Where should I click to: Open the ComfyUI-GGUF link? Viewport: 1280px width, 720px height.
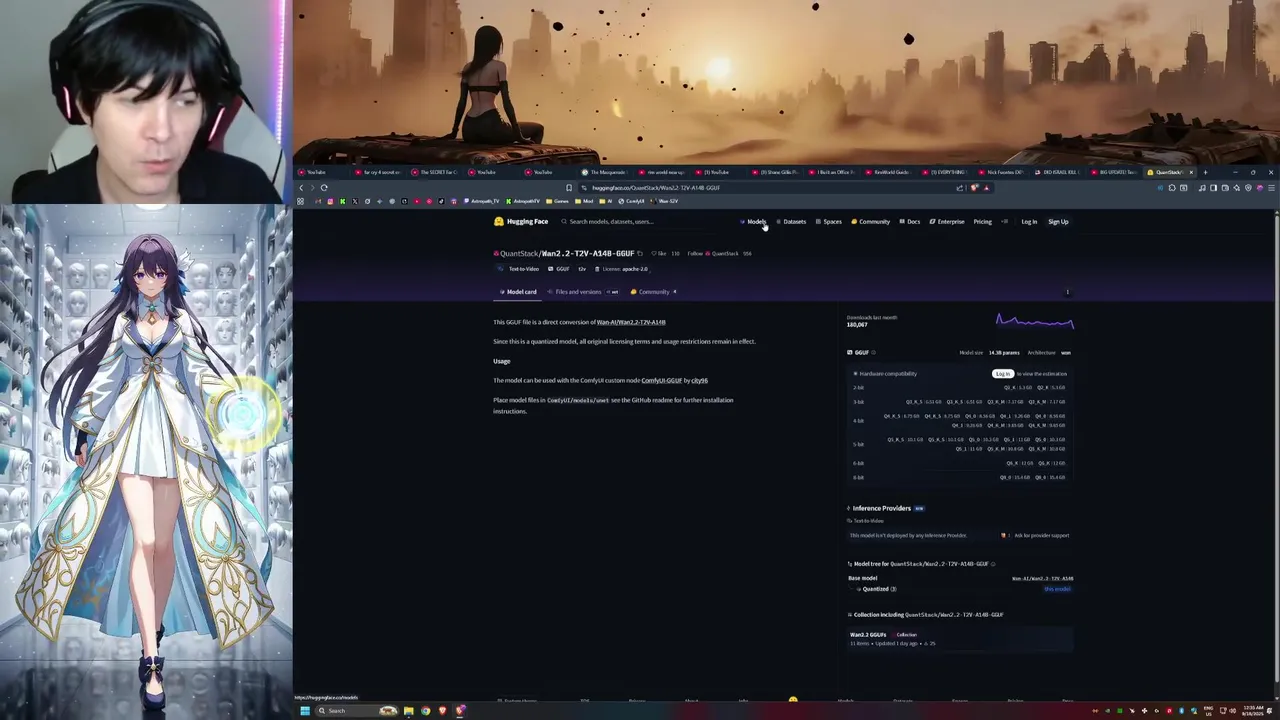pyautogui.click(x=661, y=380)
